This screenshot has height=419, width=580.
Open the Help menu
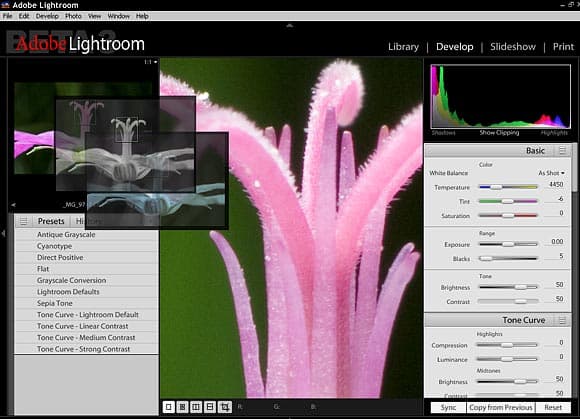142,16
